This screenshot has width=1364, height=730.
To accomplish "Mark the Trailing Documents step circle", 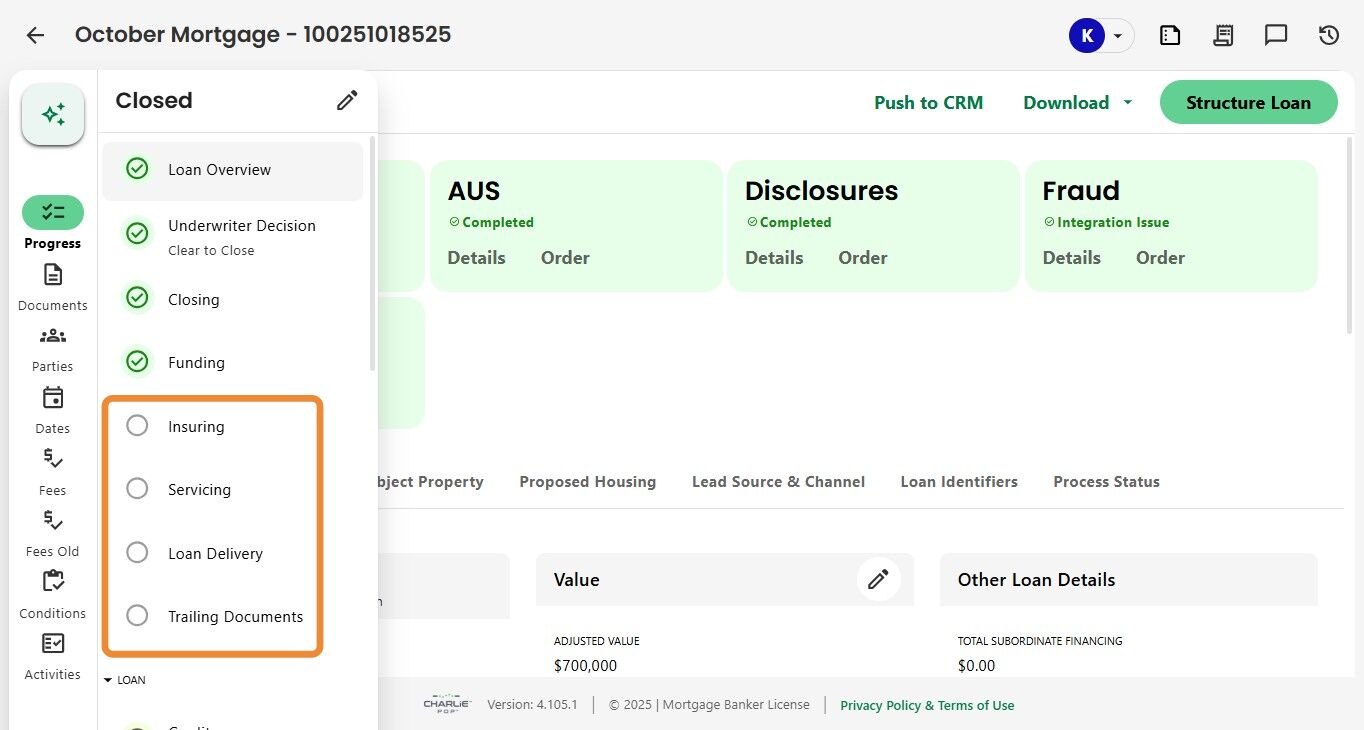I will tap(137, 616).
